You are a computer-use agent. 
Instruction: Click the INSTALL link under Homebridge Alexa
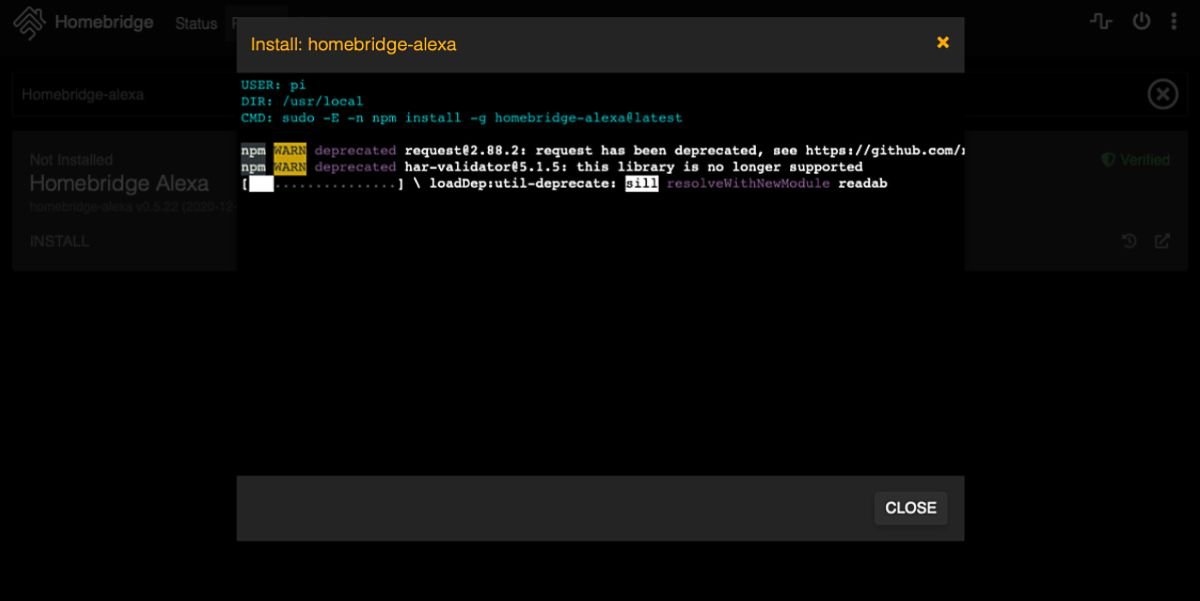pyautogui.click(x=59, y=241)
